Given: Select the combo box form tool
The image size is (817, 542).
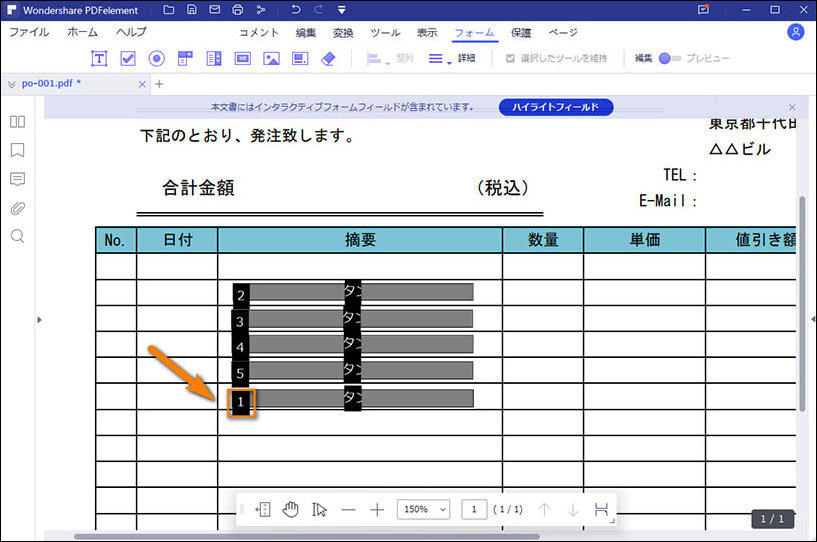Looking at the screenshot, I should pos(185,58).
